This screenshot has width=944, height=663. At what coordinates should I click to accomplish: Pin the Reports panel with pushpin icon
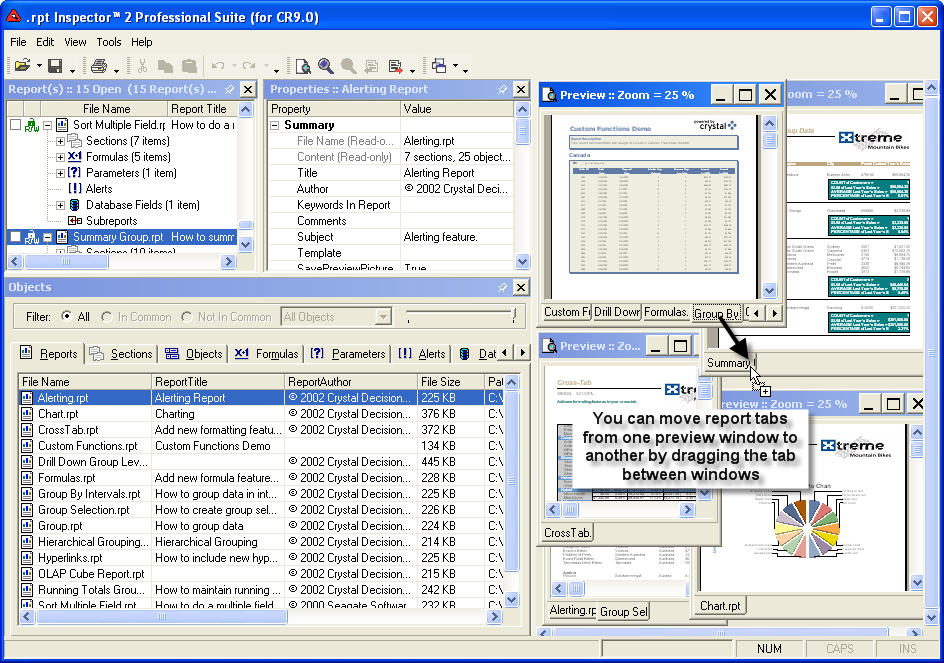tap(229, 89)
